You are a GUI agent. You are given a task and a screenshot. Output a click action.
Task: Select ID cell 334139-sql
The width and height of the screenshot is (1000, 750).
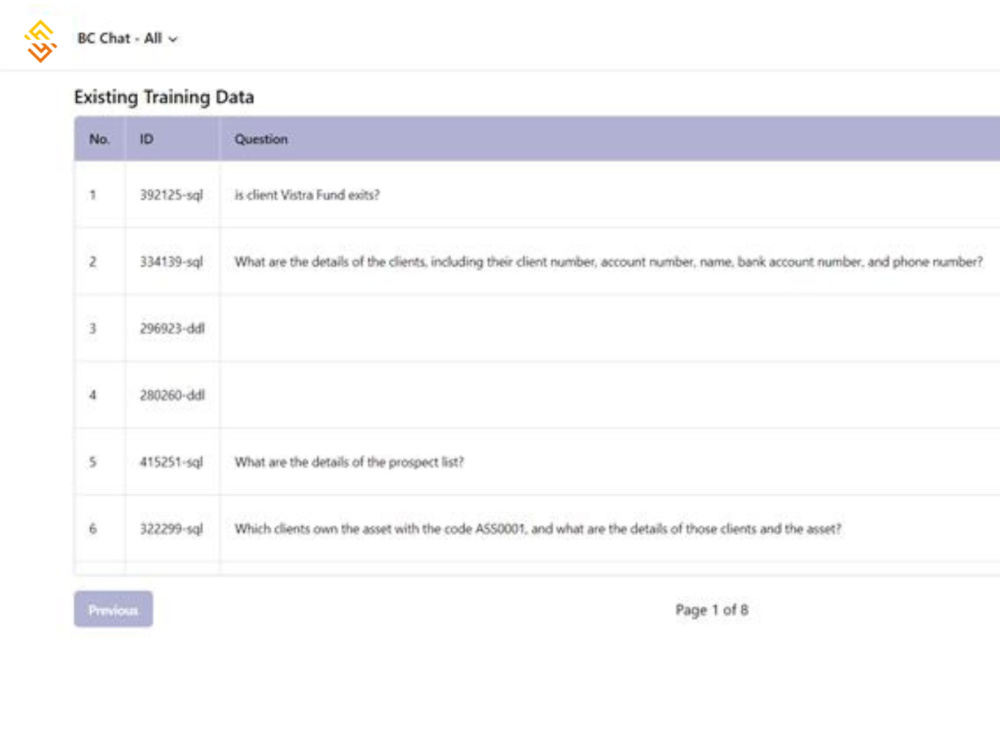point(172,261)
